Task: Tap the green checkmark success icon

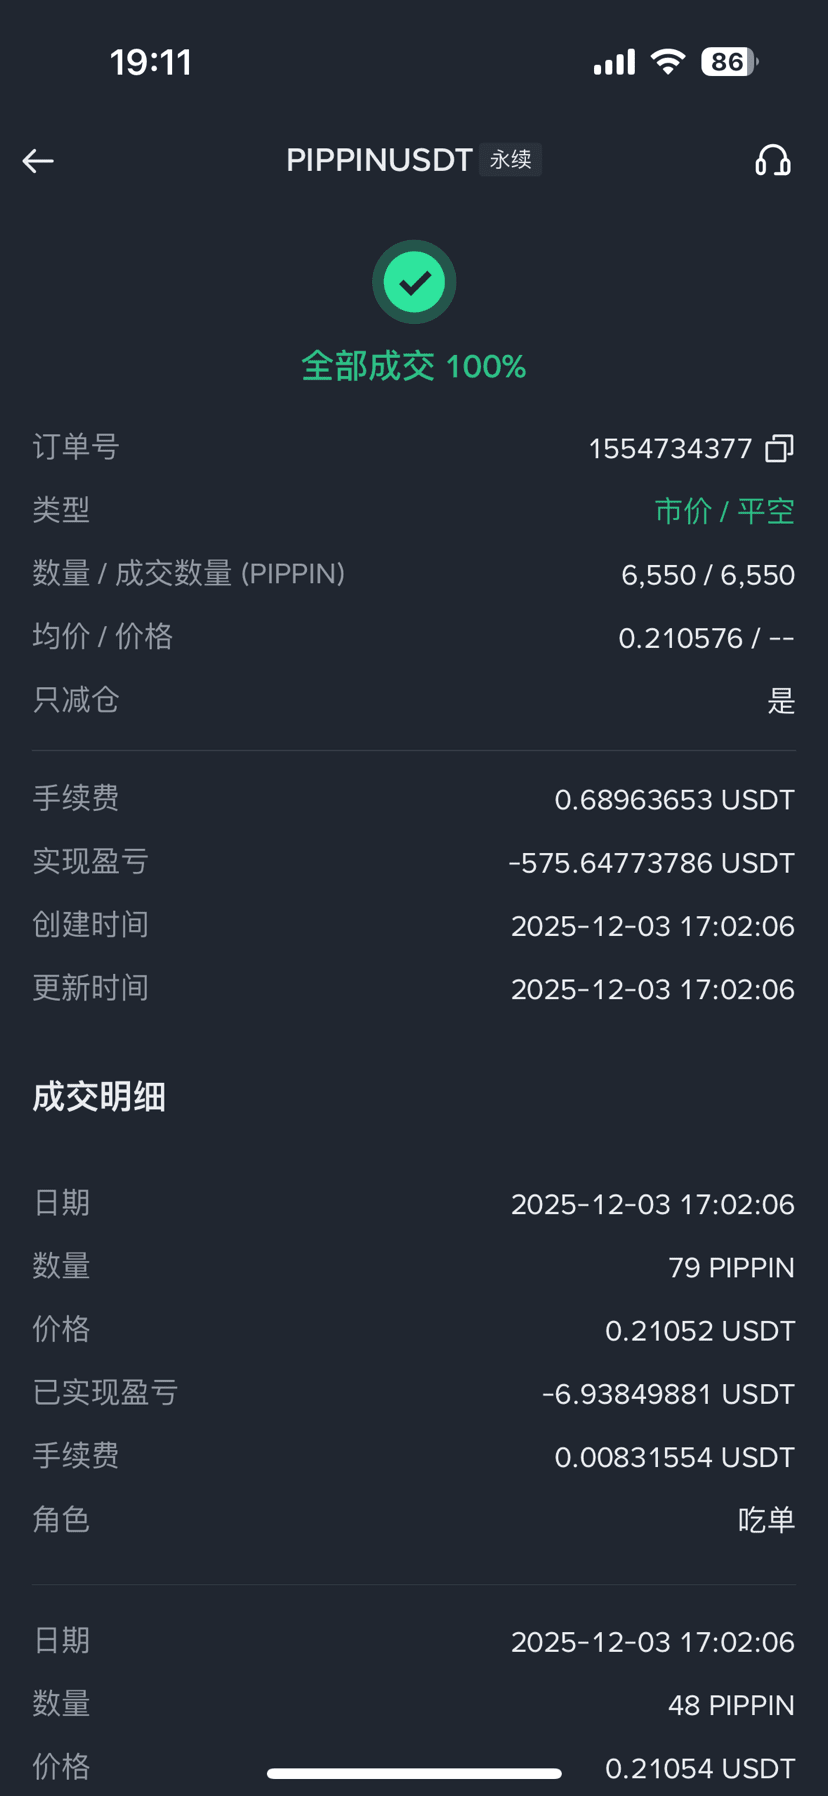Action: pyautogui.click(x=414, y=282)
